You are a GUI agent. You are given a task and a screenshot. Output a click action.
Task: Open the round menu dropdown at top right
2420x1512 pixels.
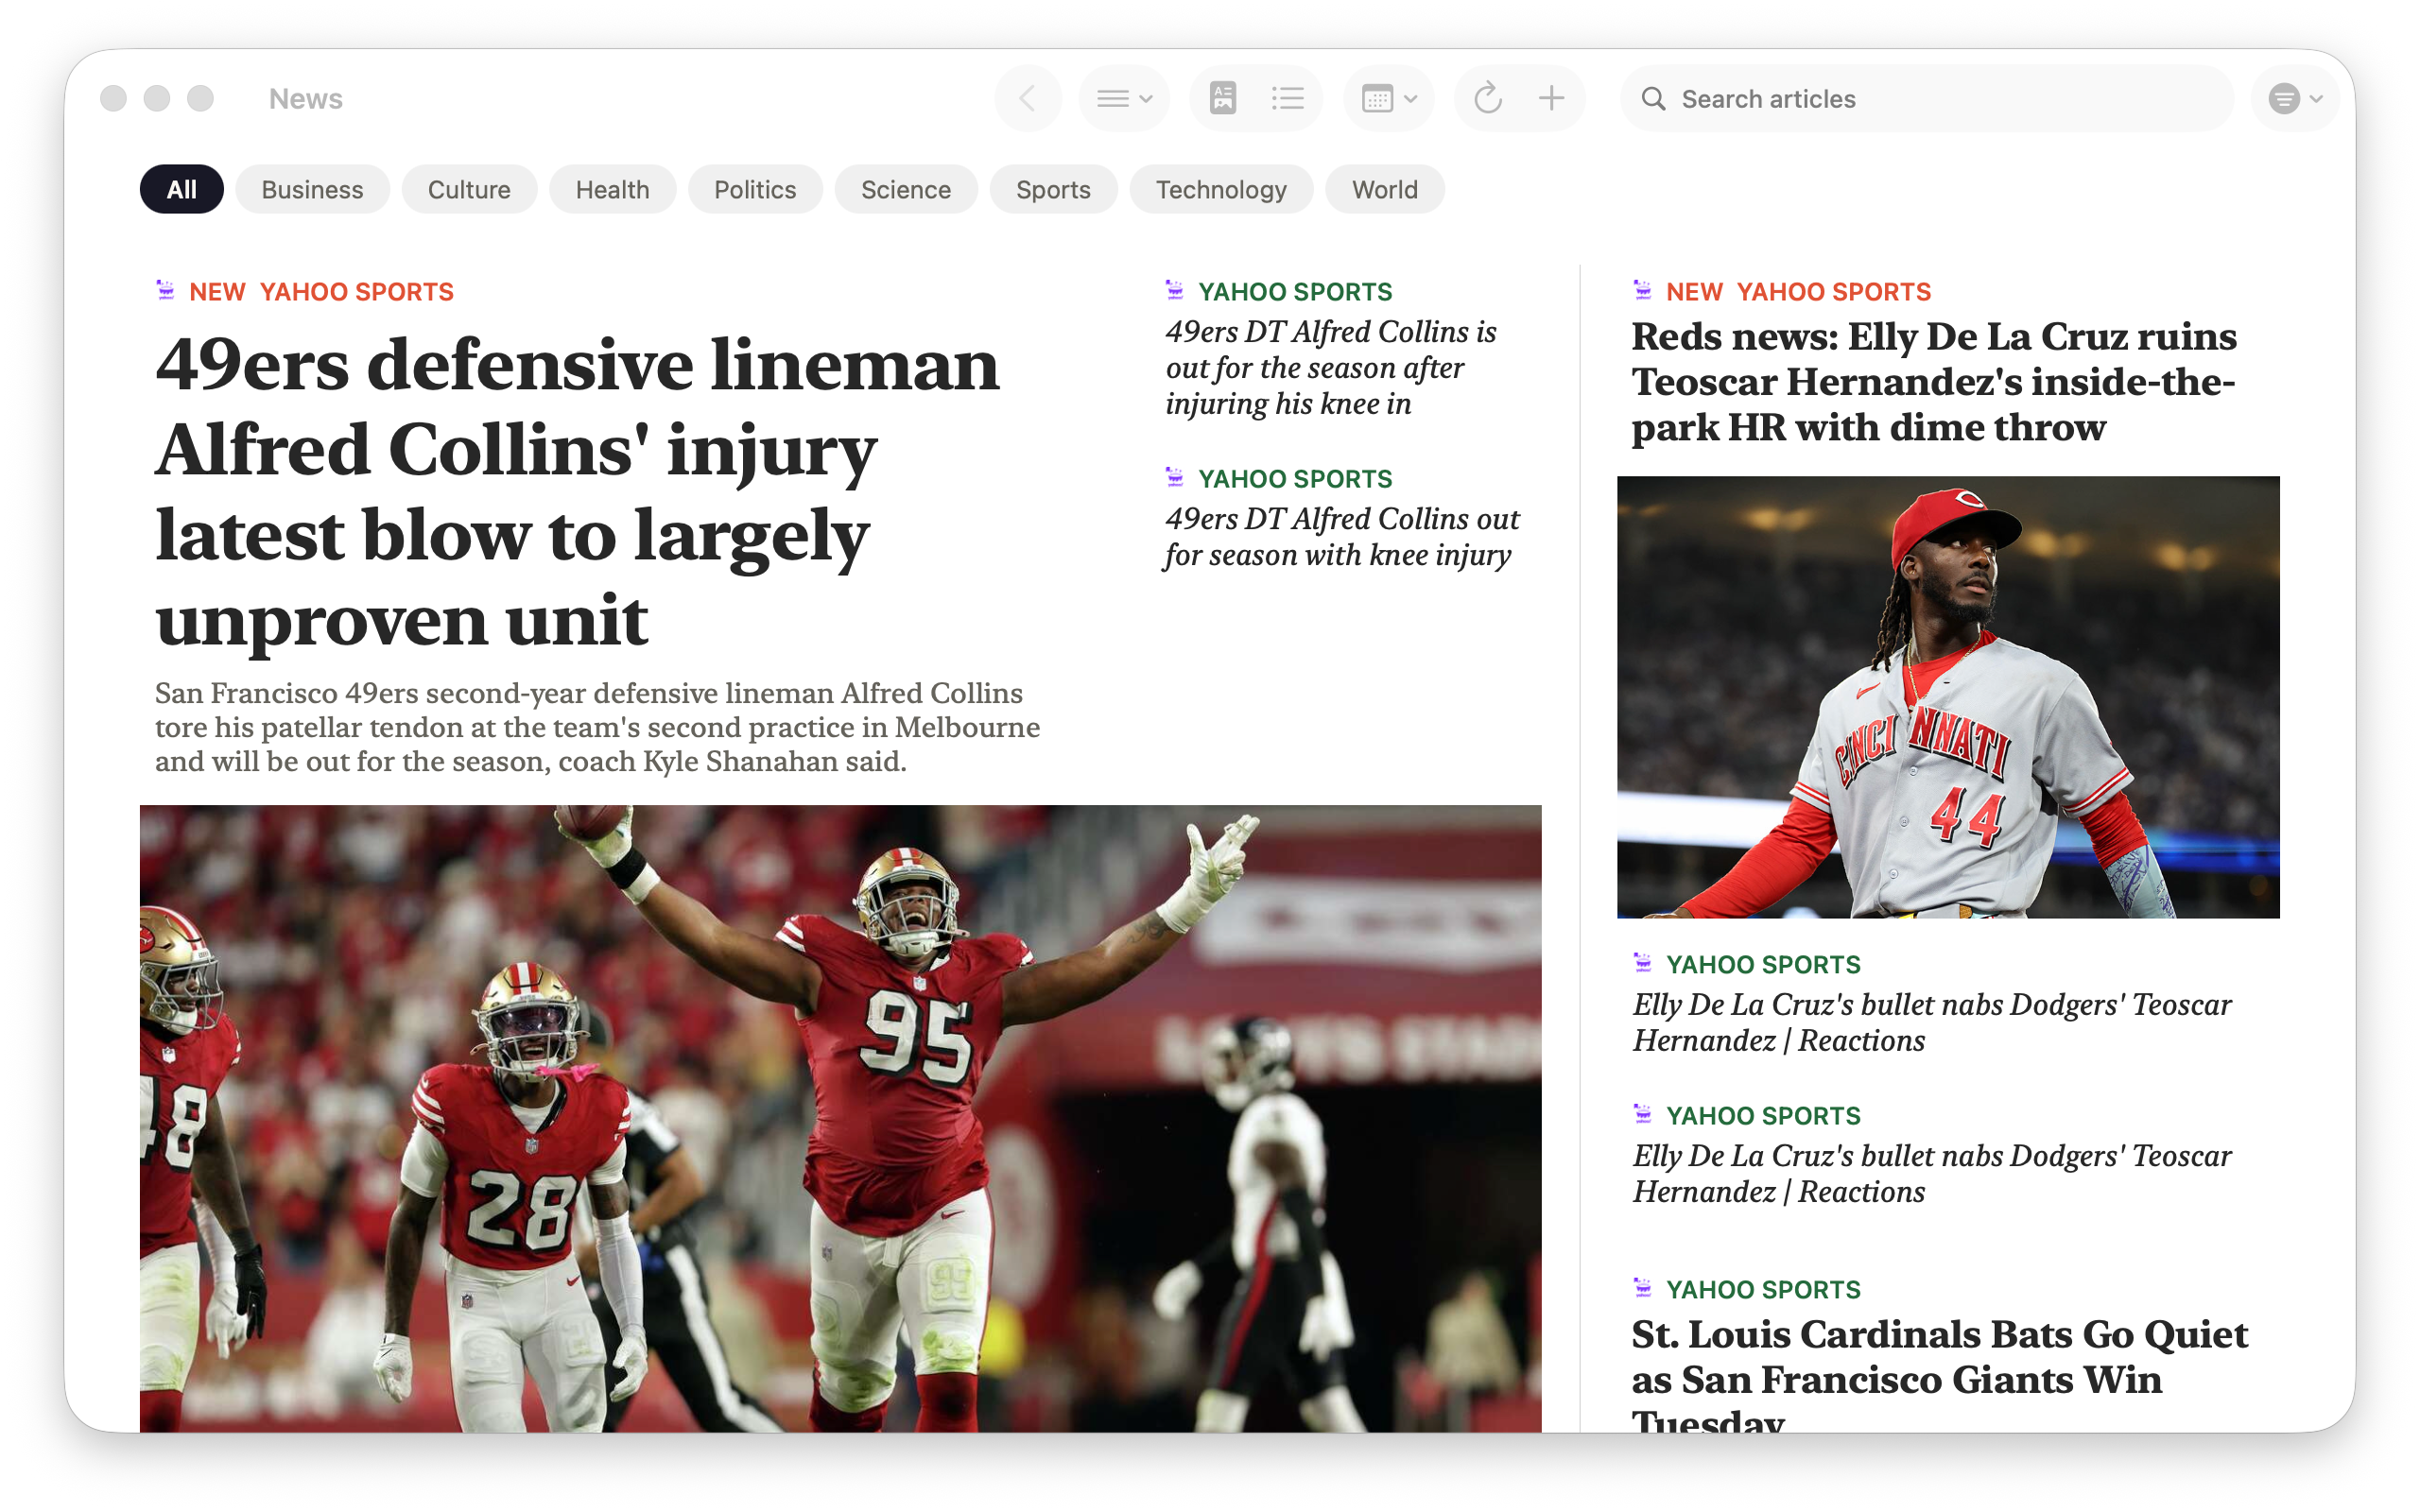click(x=2295, y=98)
